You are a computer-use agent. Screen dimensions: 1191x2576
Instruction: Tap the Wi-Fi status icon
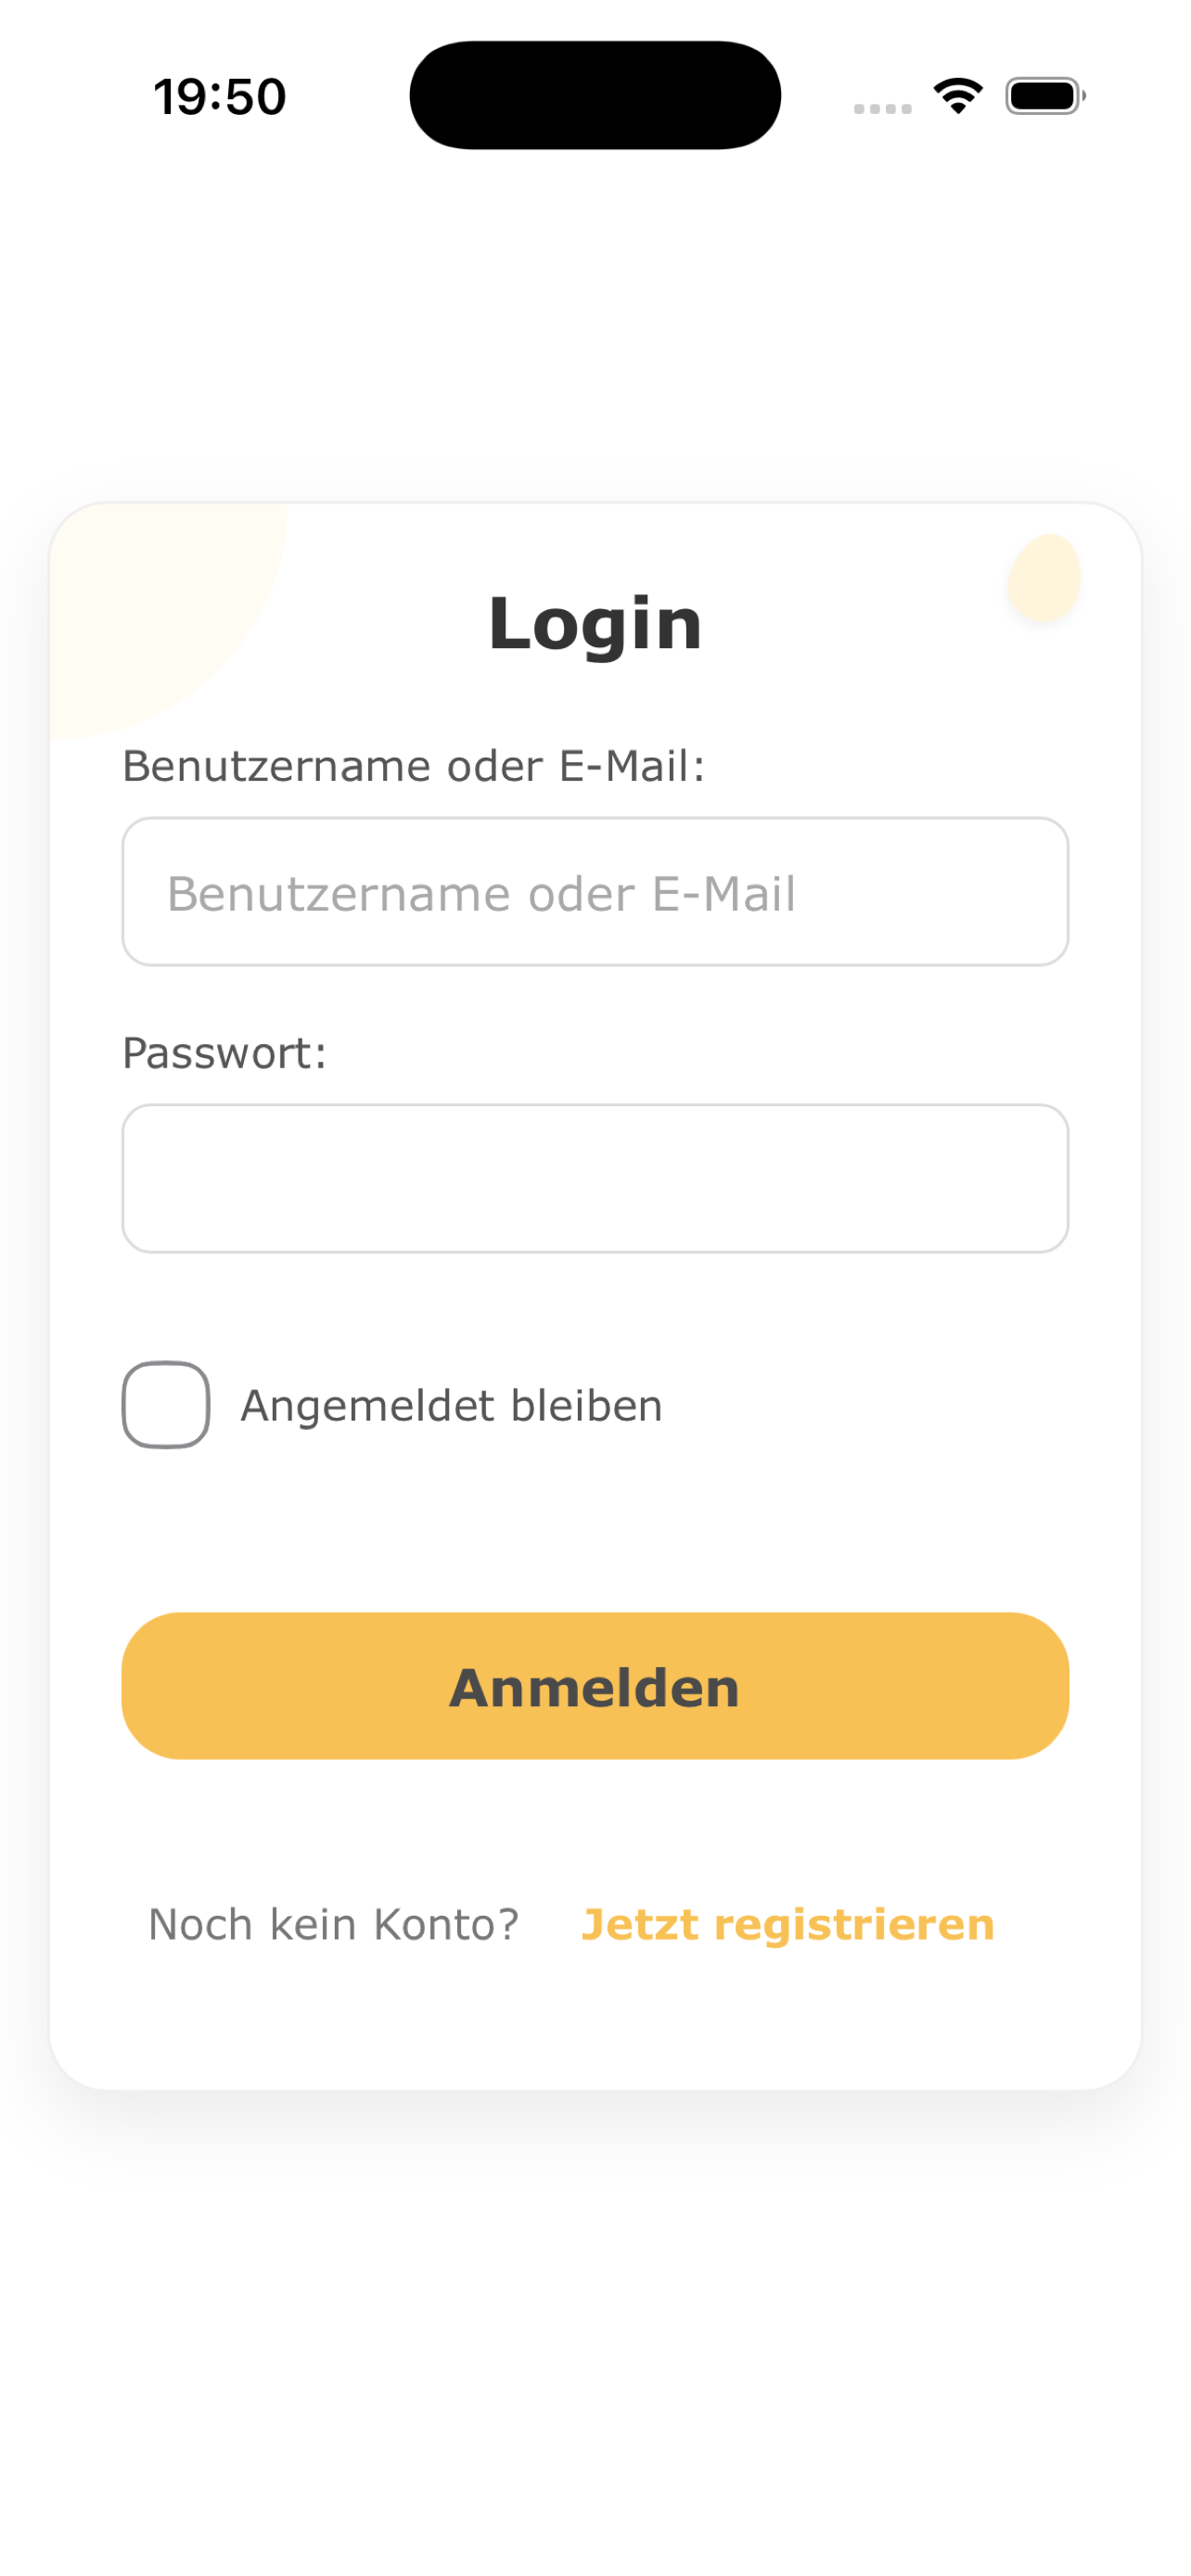[957, 96]
